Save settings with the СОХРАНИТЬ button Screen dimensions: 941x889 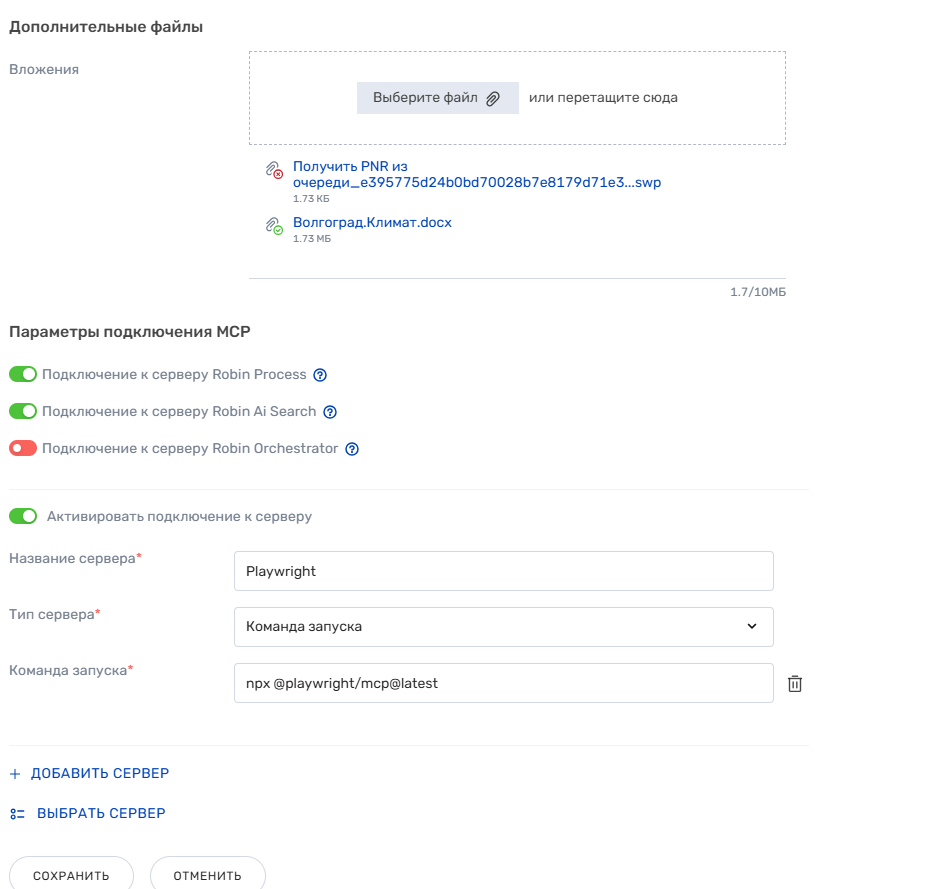(71, 875)
